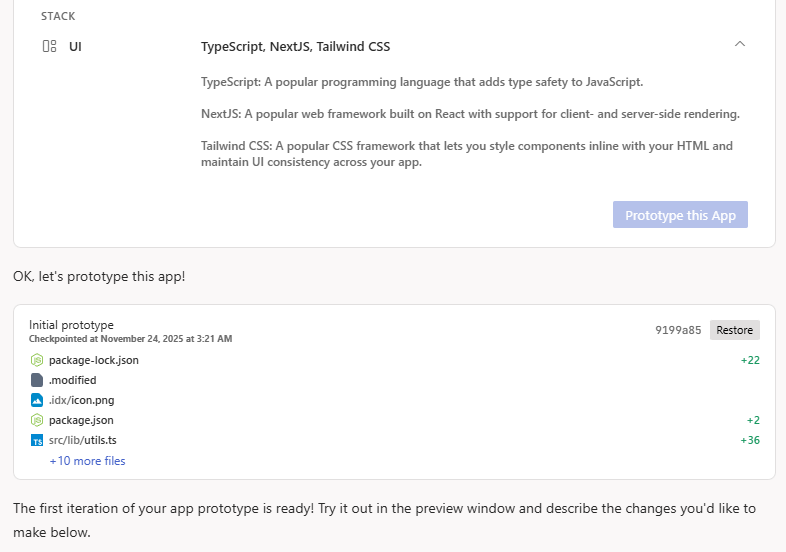This screenshot has height=552, width=786.
Task: Click the "Initial prototype" checkpoint title
Action: 71,325
